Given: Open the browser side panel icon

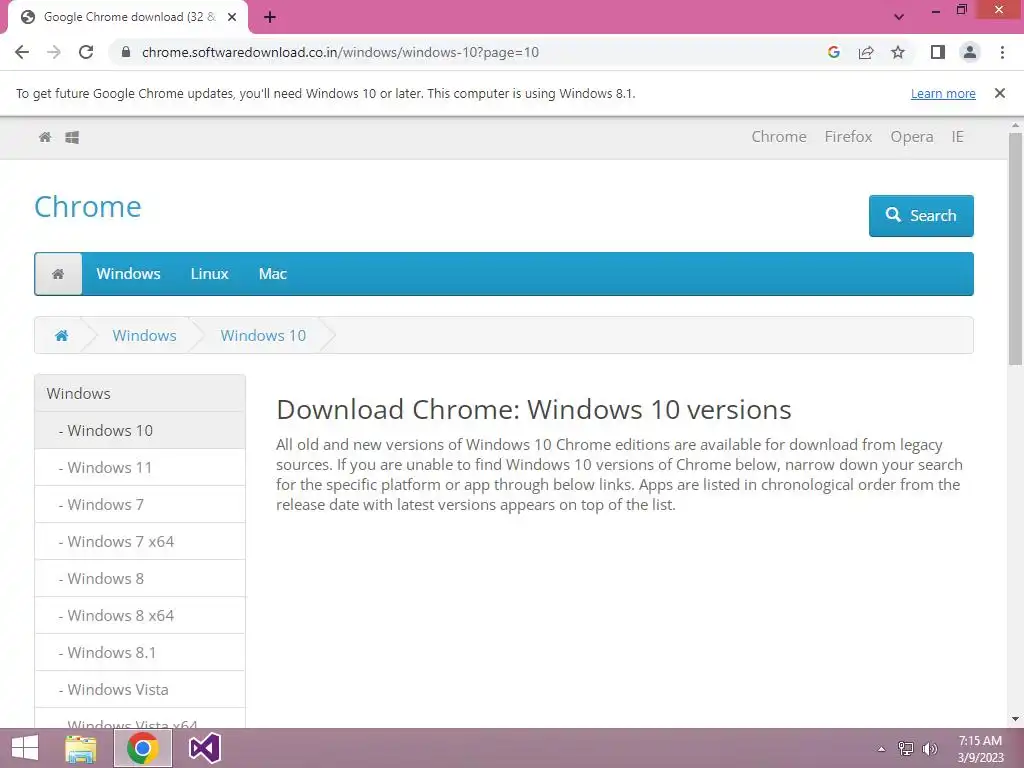Looking at the screenshot, I should [x=938, y=52].
